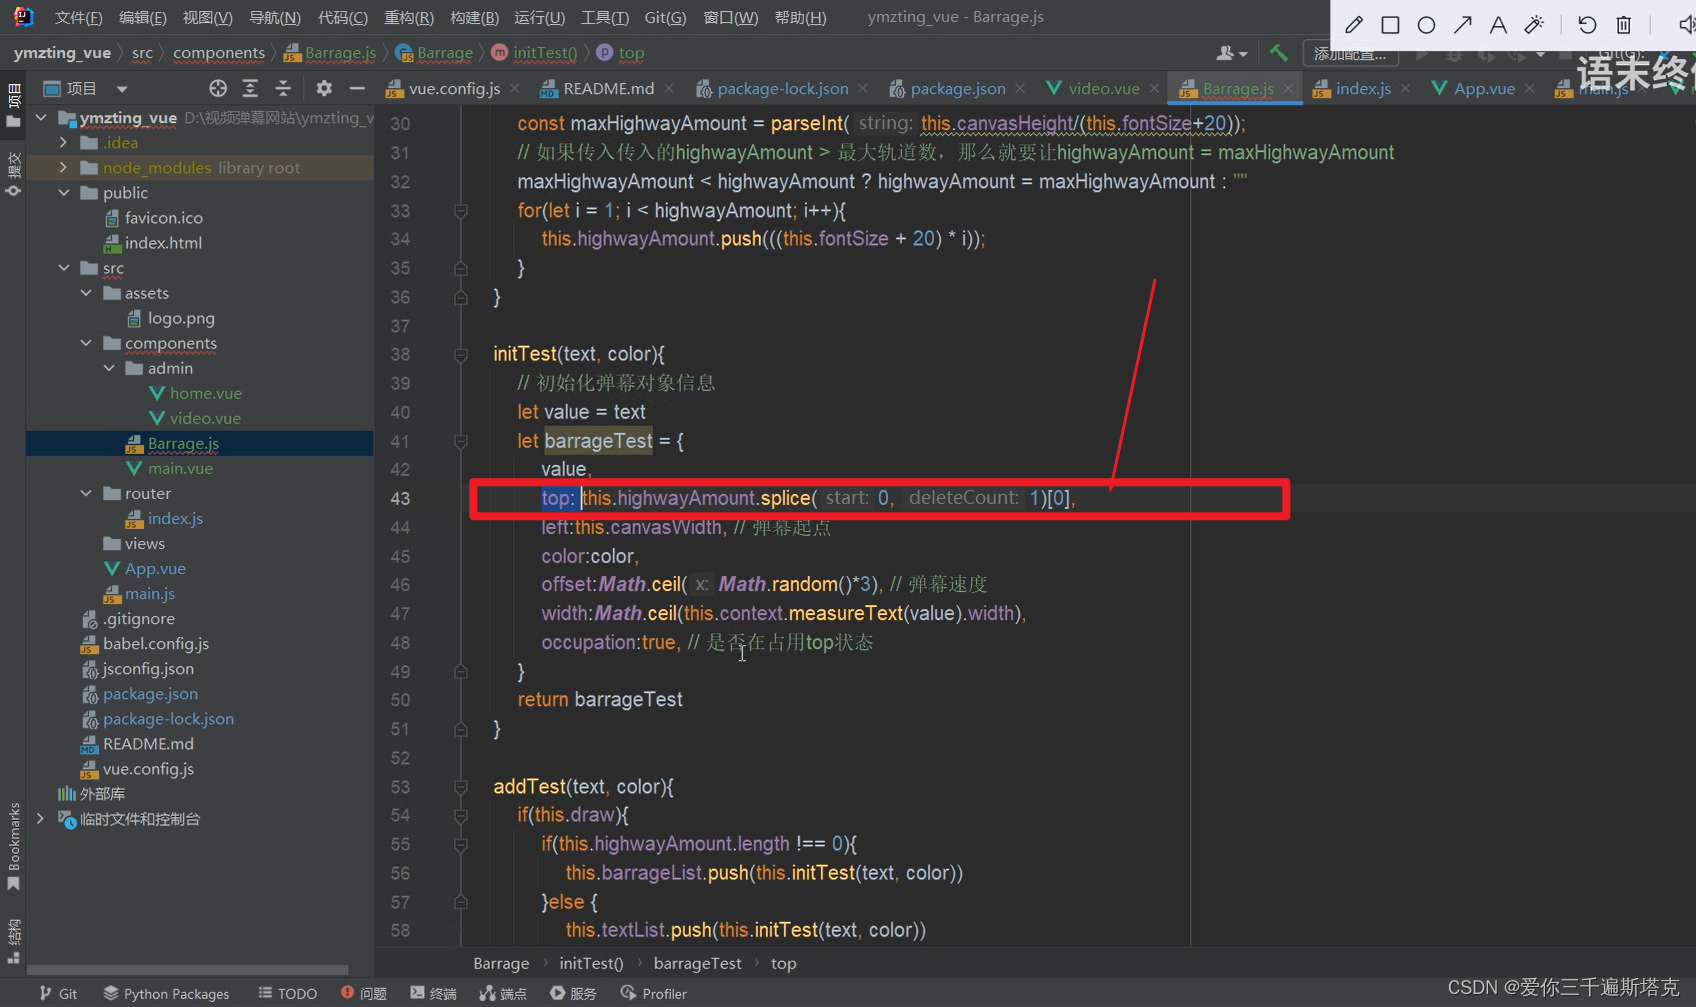
Task: Open the Bookmarks side panel
Action: coord(13,846)
